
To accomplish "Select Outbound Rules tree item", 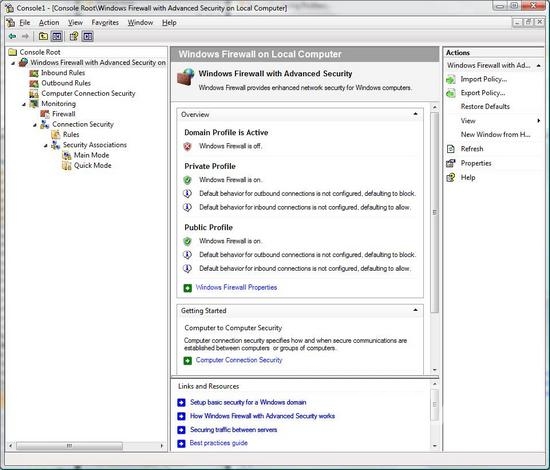I will (x=66, y=83).
